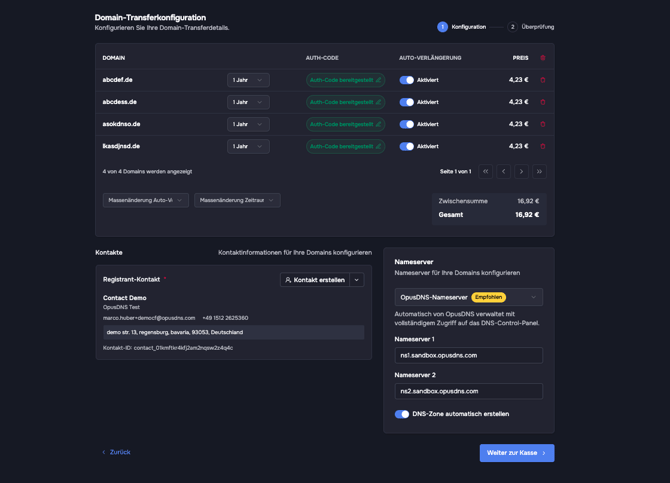Focus the Nameserver 1 field
Viewport: 670px width, 483px height.
pos(469,355)
